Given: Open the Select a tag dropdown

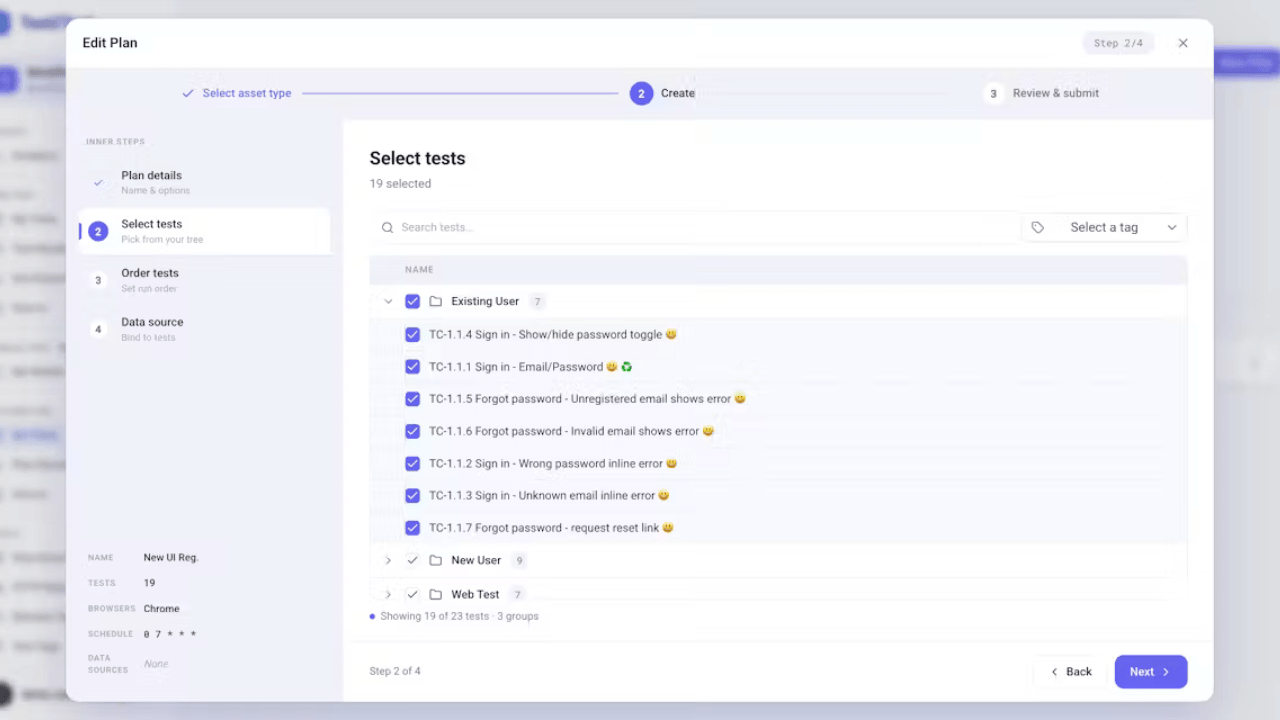Looking at the screenshot, I should [x=1104, y=227].
